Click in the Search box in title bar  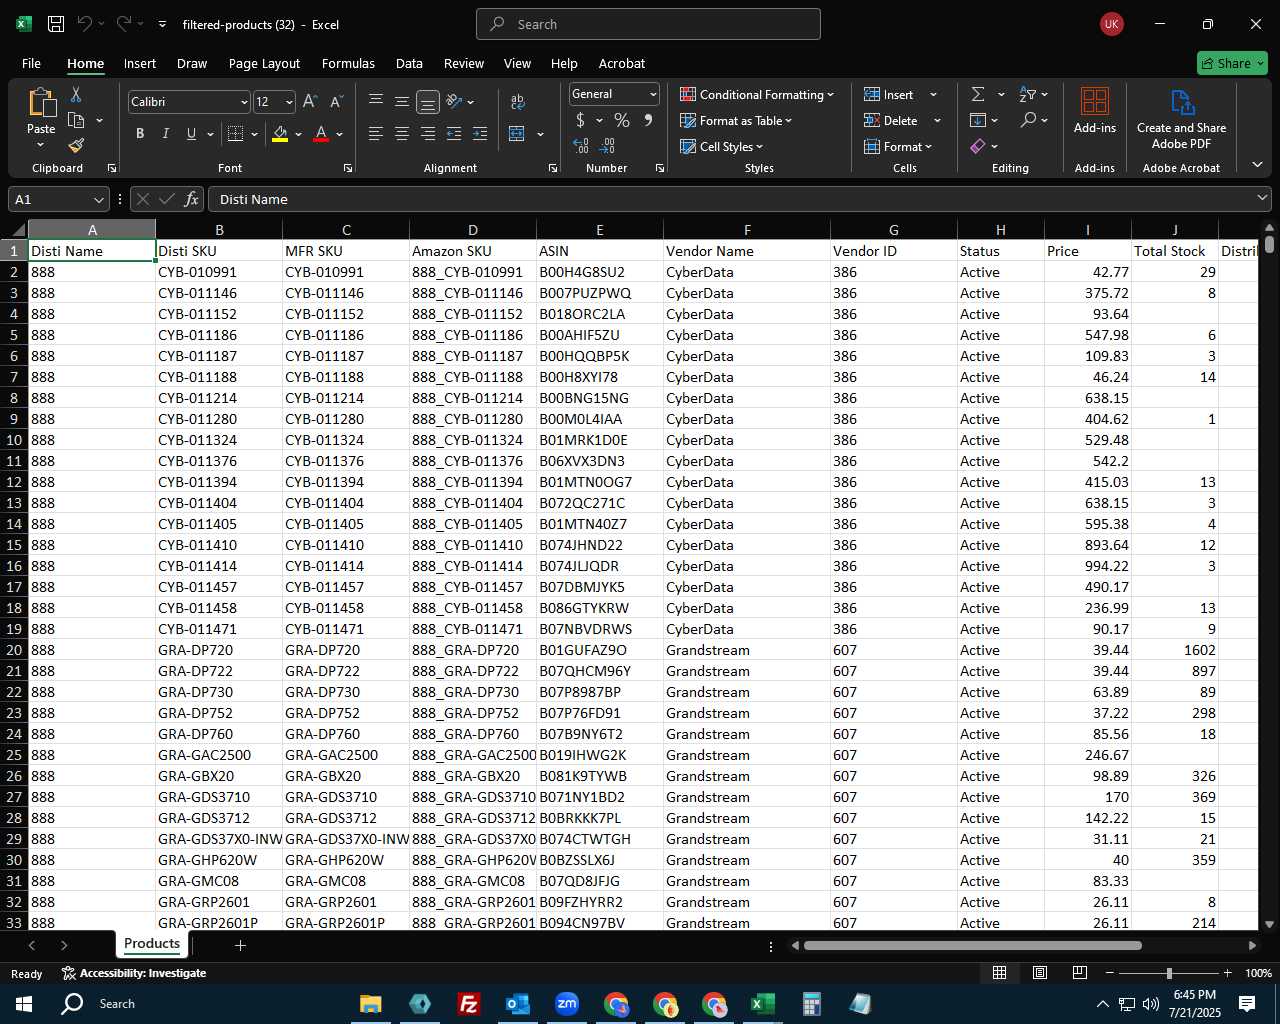[x=648, y=24]
